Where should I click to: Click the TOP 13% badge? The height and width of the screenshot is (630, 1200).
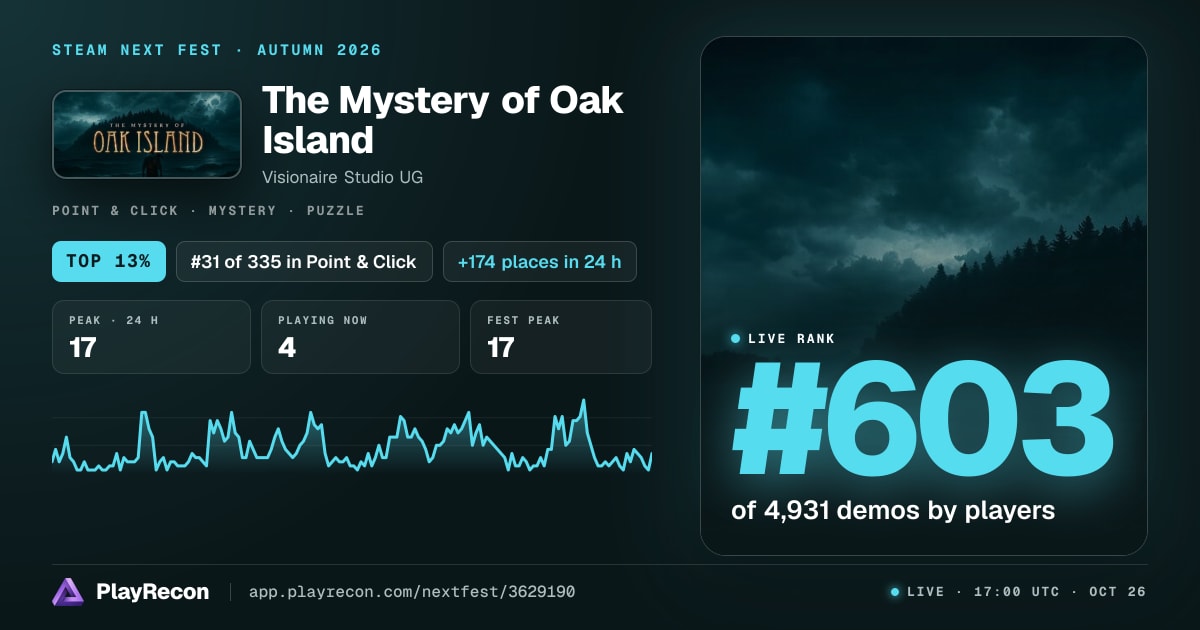coord(108,261)
